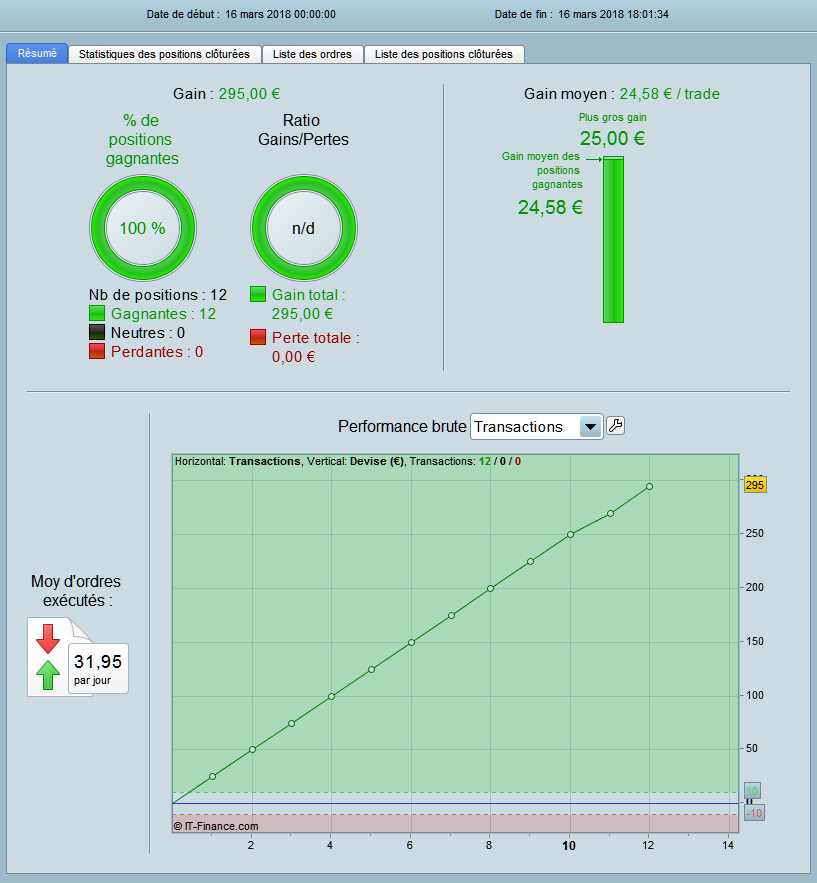Click the 'Nb de positions : 12' text
The width and height of the screenshot is (817, 883).
(158, 295)
